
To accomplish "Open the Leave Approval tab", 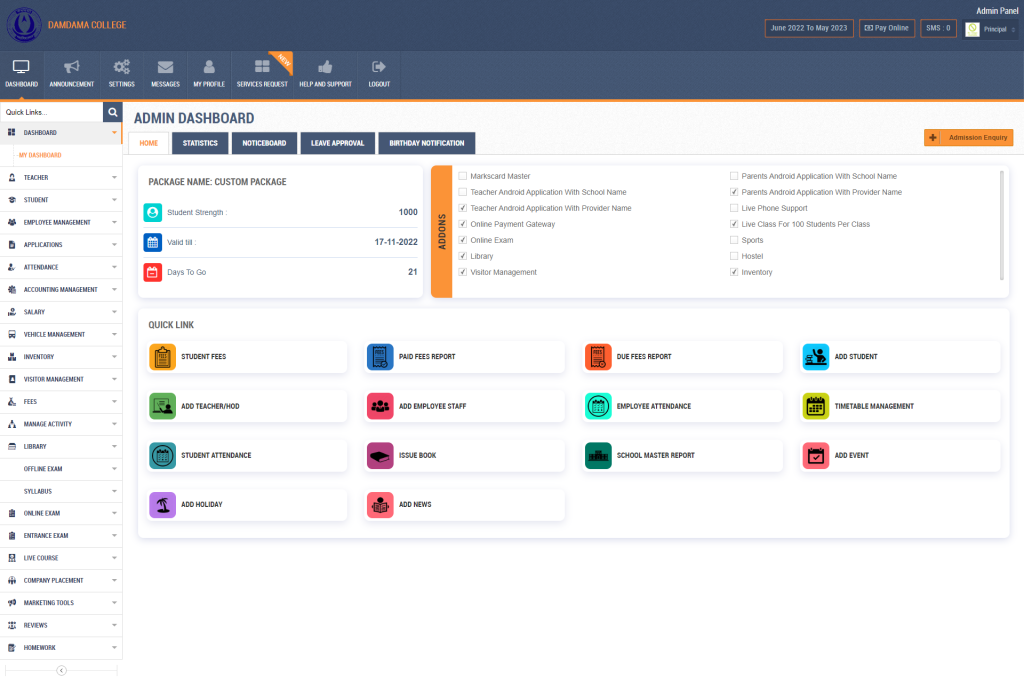I will (337, 143).
